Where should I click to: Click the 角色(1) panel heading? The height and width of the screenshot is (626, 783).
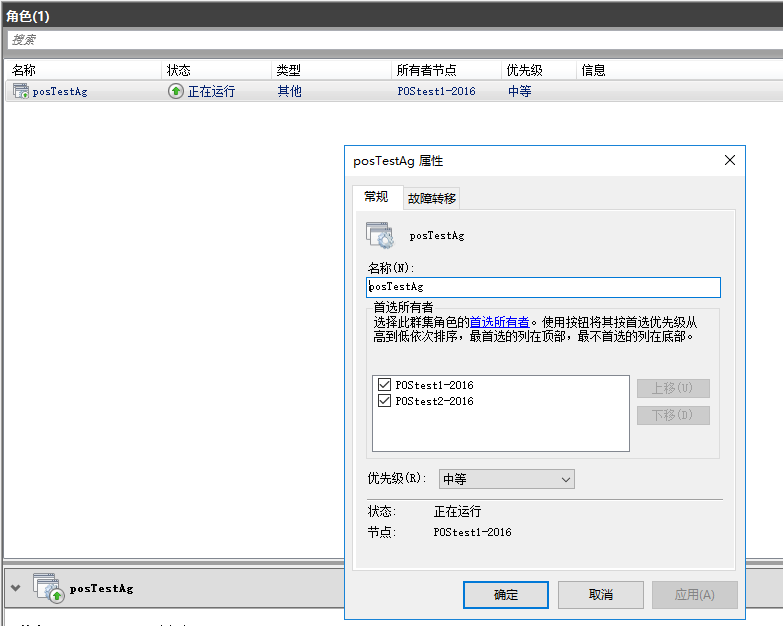[x=28, y=16]
